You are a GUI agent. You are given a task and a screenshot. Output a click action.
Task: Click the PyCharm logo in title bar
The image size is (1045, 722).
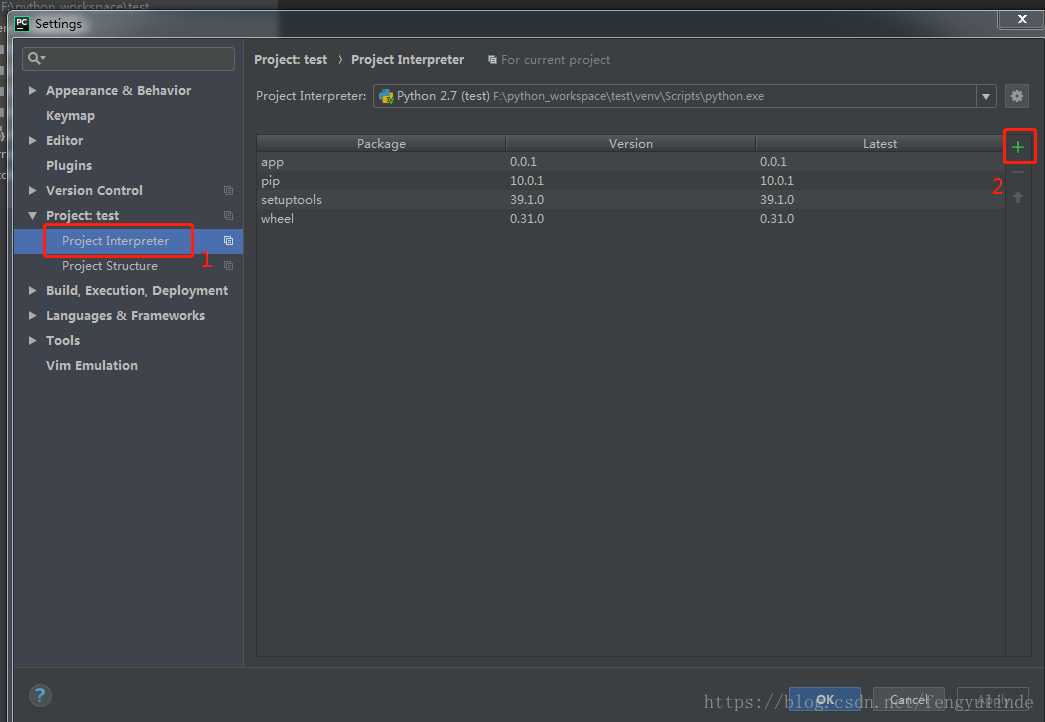[x=22, y=23]
